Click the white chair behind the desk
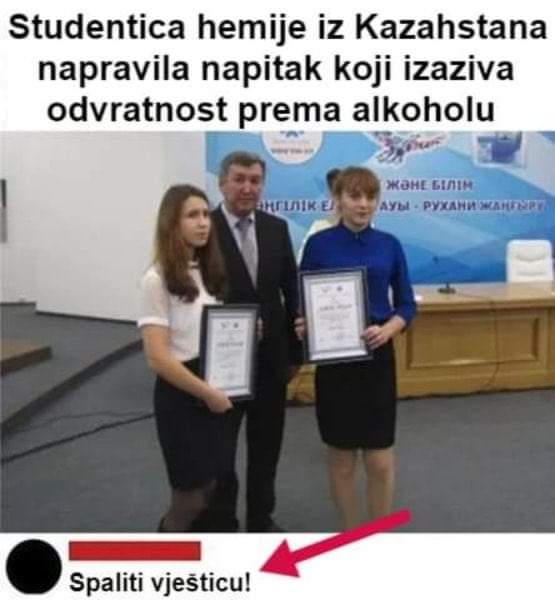The image size is (555, 600). 529,260
